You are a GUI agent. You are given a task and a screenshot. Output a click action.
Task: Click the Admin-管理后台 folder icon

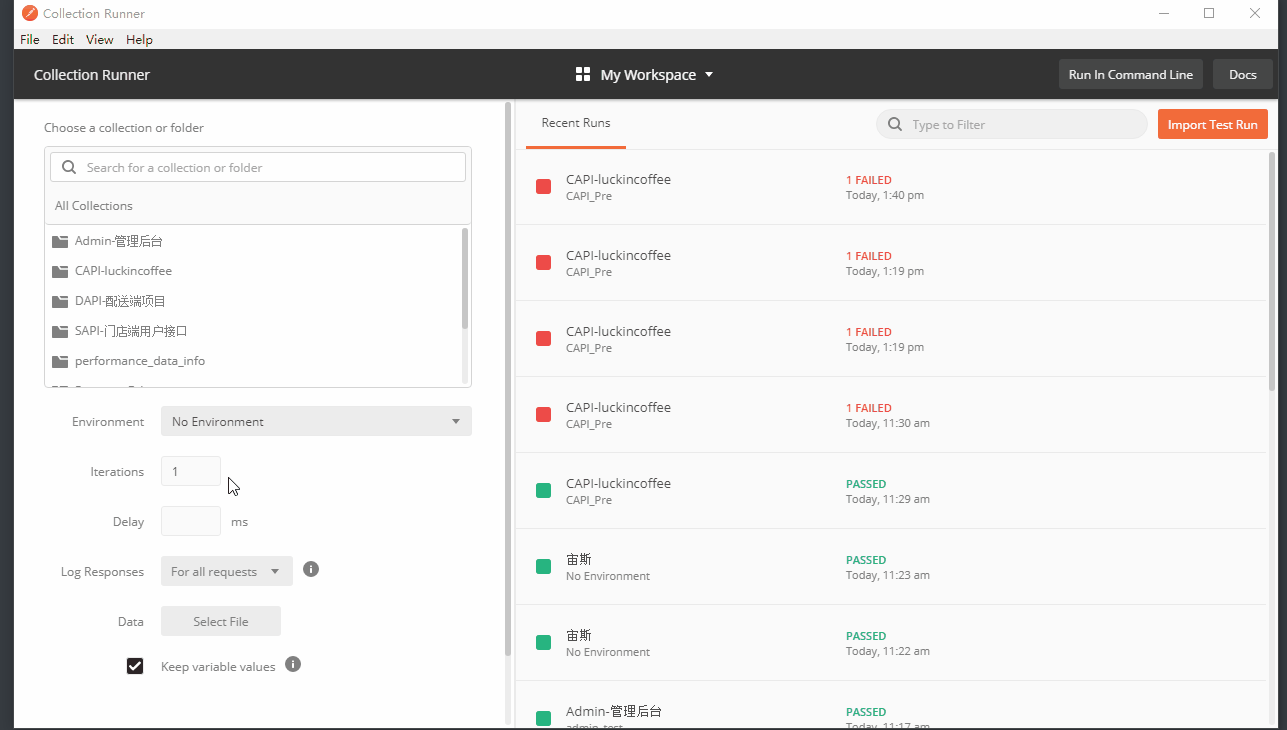tap(60, 241)
